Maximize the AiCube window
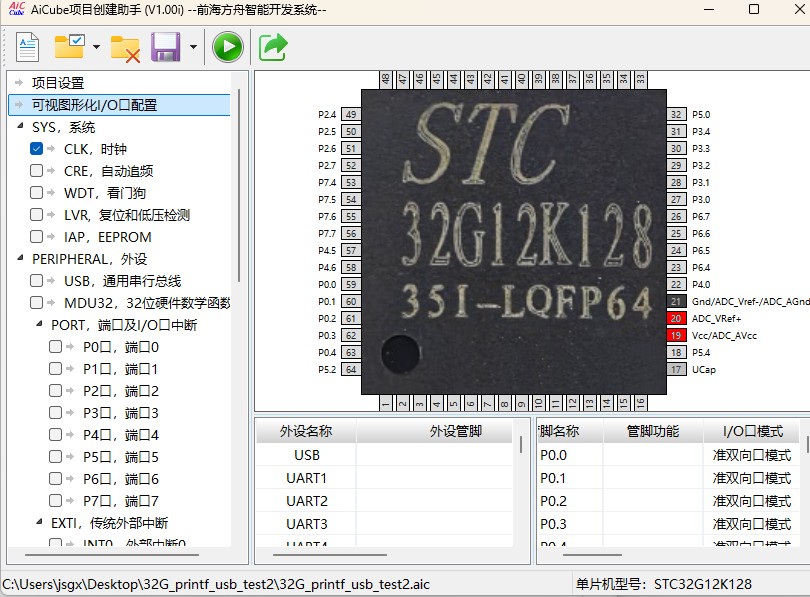Viewport: 810px width, 597px height. tap(754, 9)
